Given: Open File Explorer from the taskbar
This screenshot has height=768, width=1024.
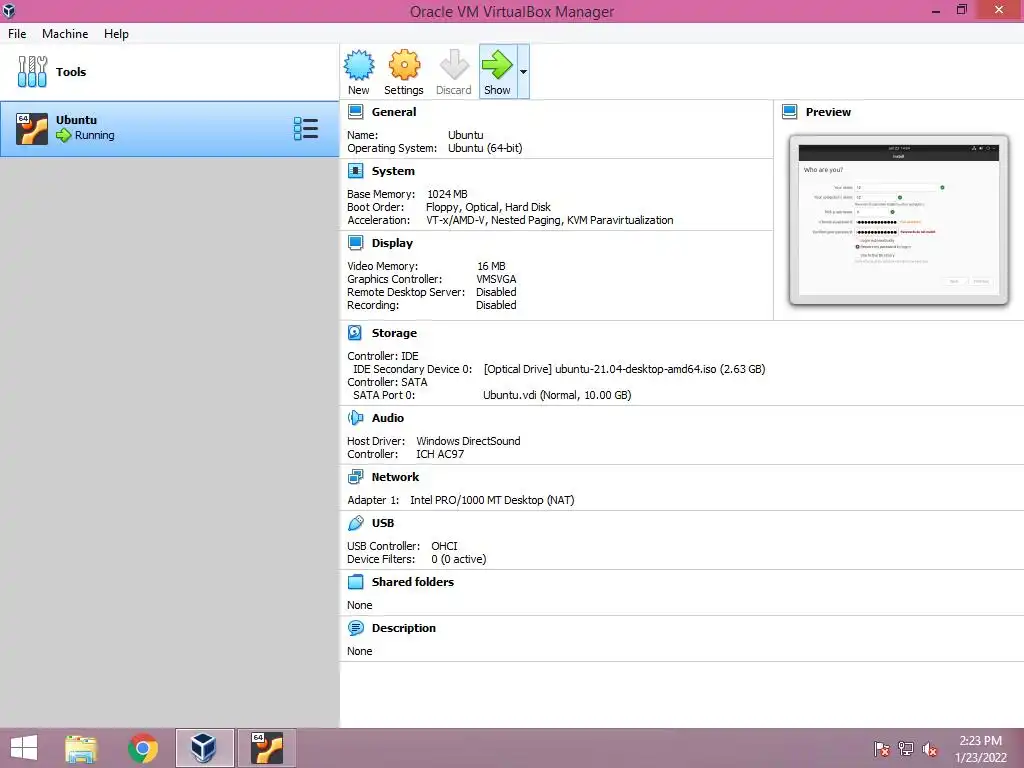Looking at the screenshot, I should point(81,748).
